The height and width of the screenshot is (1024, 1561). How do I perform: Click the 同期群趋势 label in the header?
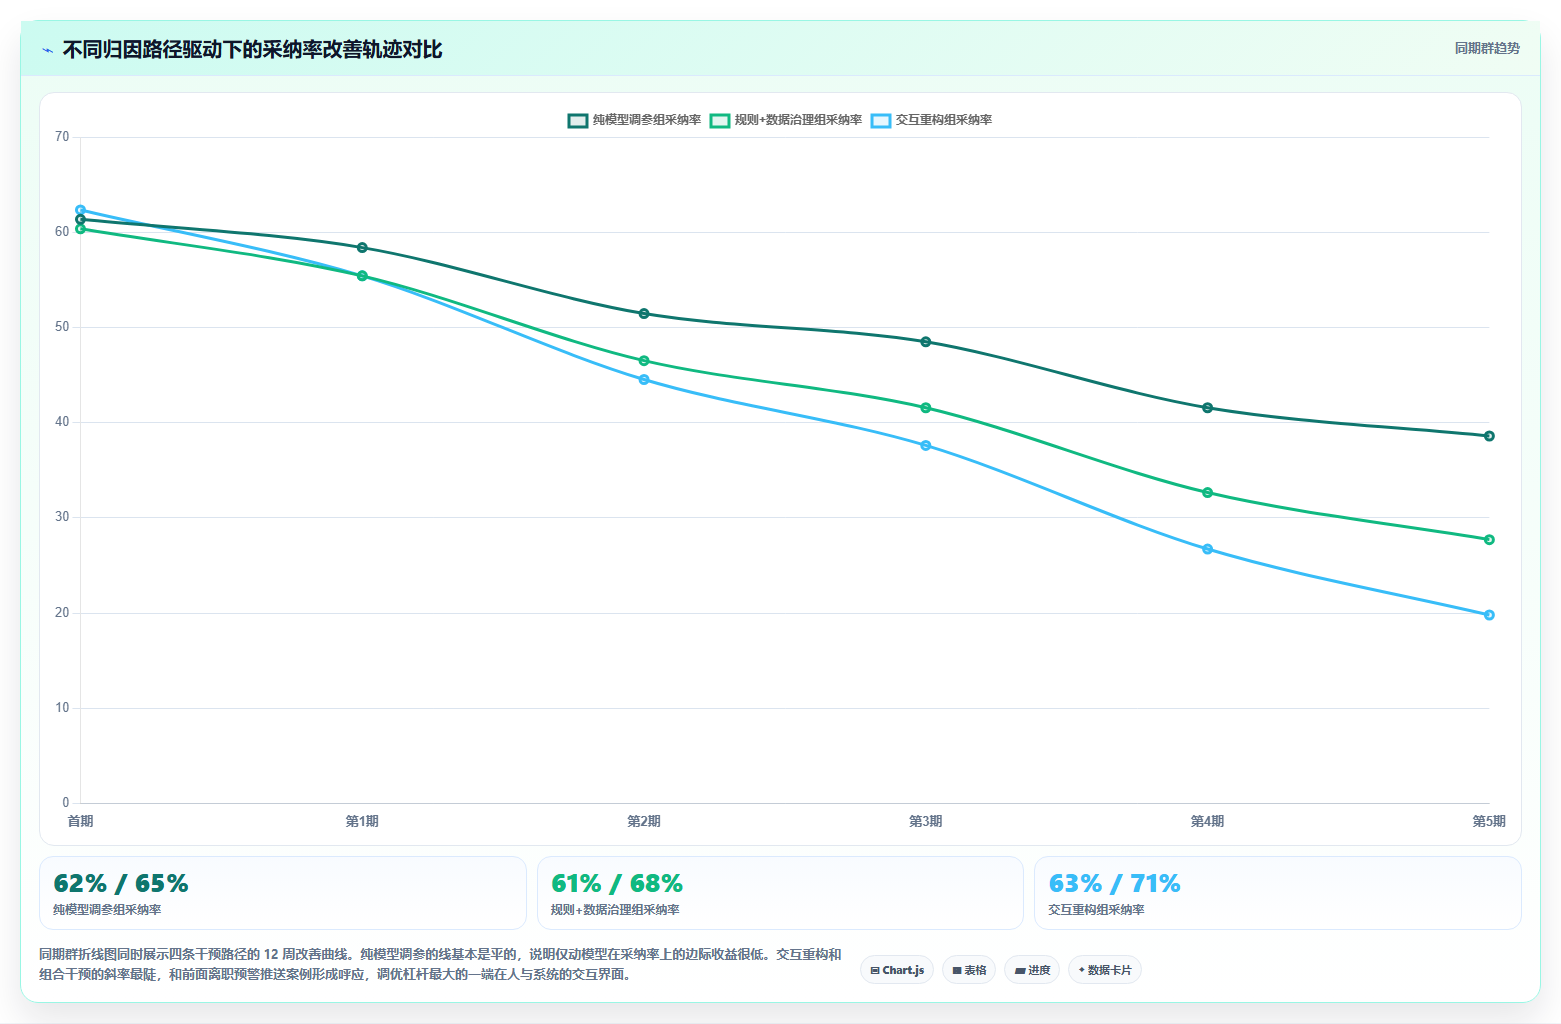pyautogui.click(x=1487, y=48)
